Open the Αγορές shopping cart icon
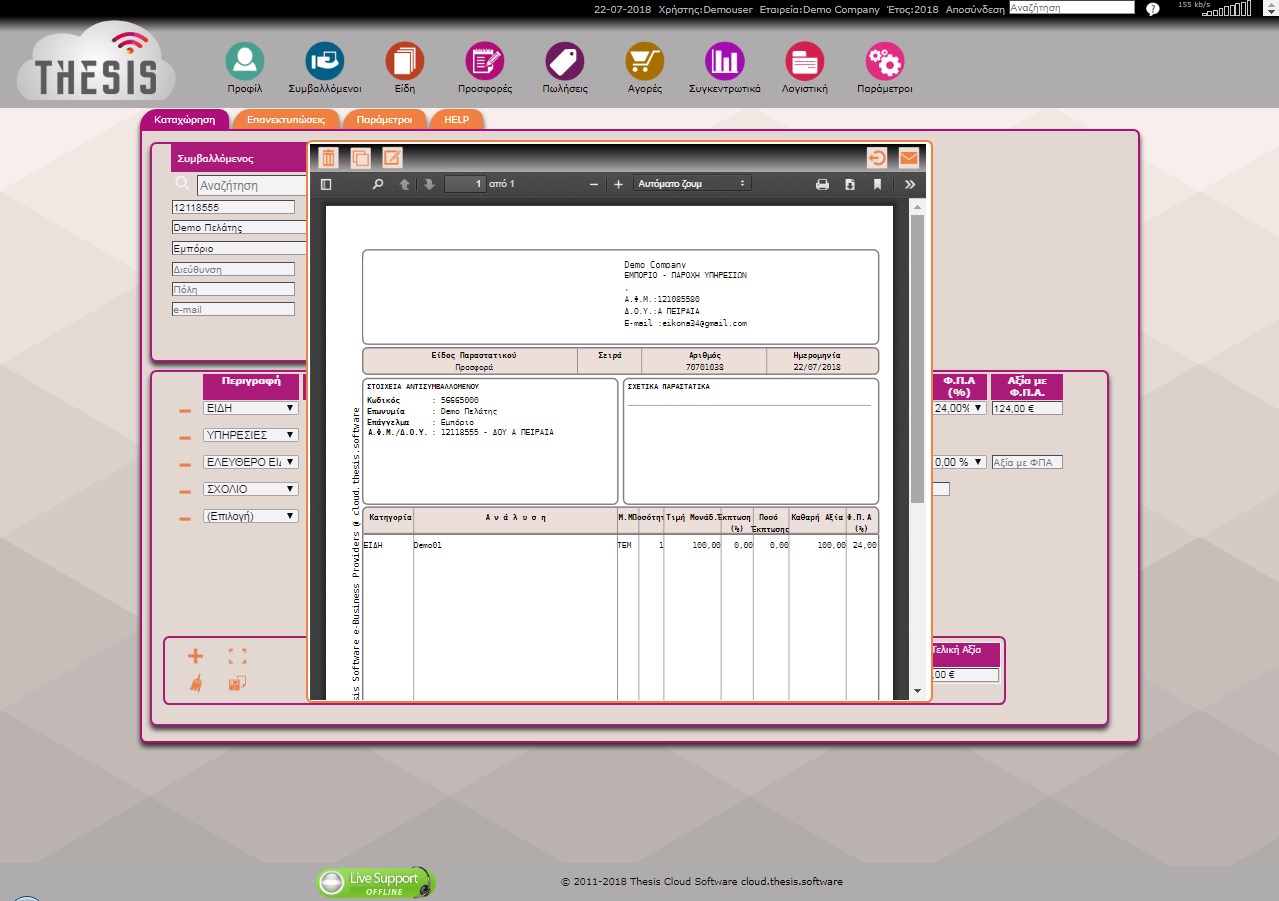 [644, 62]
